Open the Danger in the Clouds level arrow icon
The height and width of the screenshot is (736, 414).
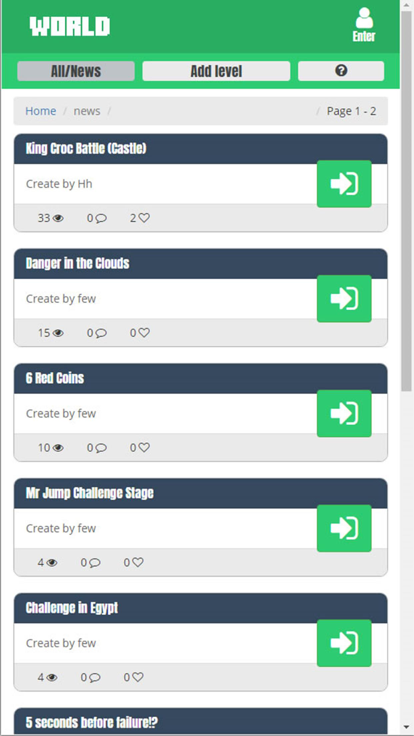344,299
